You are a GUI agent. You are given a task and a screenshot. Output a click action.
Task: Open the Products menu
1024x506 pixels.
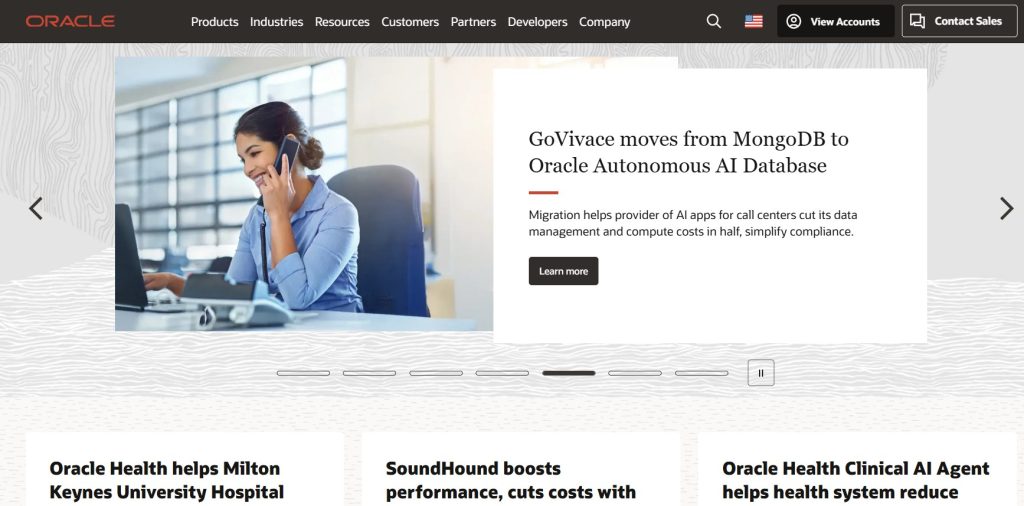pos(215,21)
